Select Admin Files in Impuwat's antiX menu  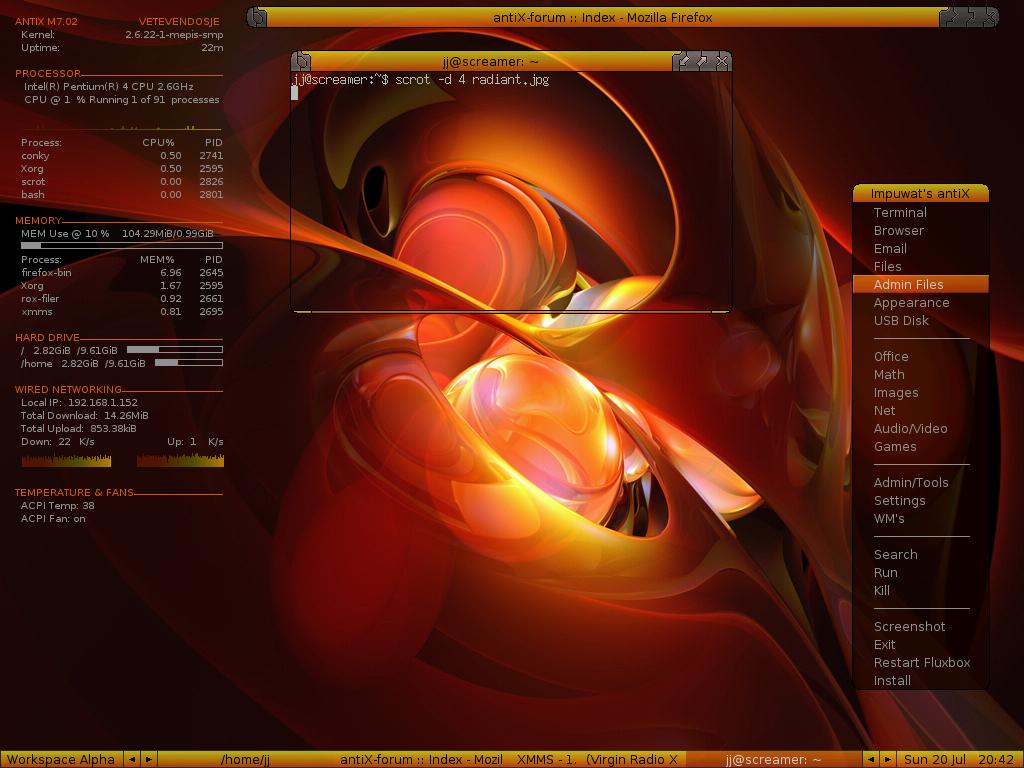coord(905,284)
